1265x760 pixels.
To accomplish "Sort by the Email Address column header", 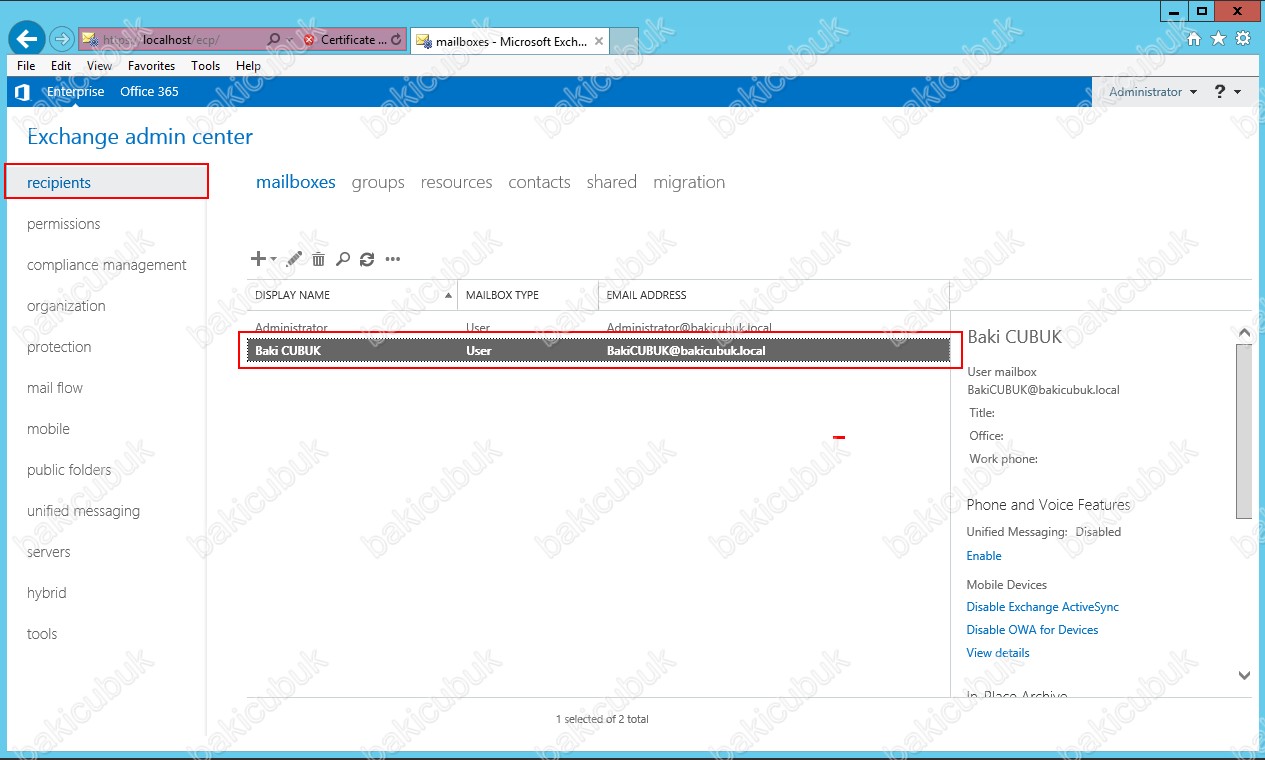I will pyautogui.click(x=774, y=295).
